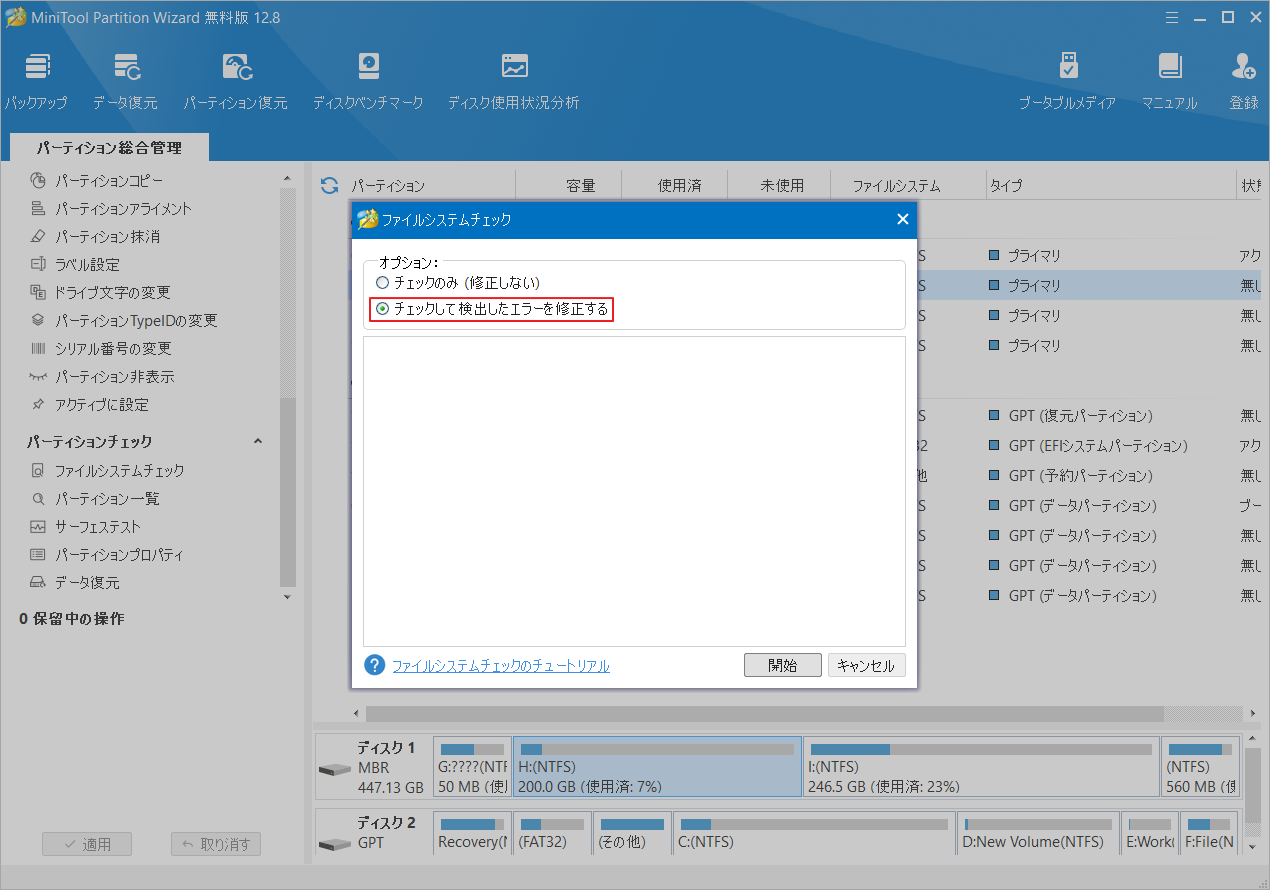Click the sidebar scroll-down arrow
The width and height of the screenshot is (1270, 890).
click(288, 594)
